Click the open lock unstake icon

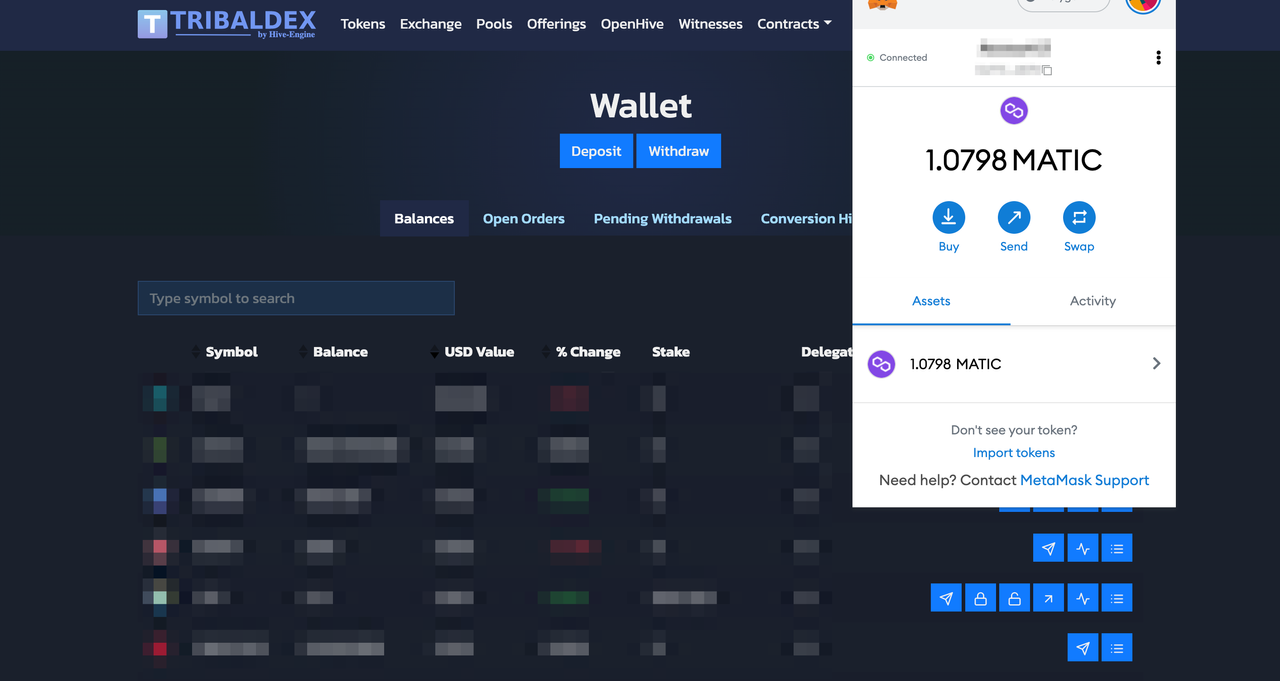[1015, 598]
